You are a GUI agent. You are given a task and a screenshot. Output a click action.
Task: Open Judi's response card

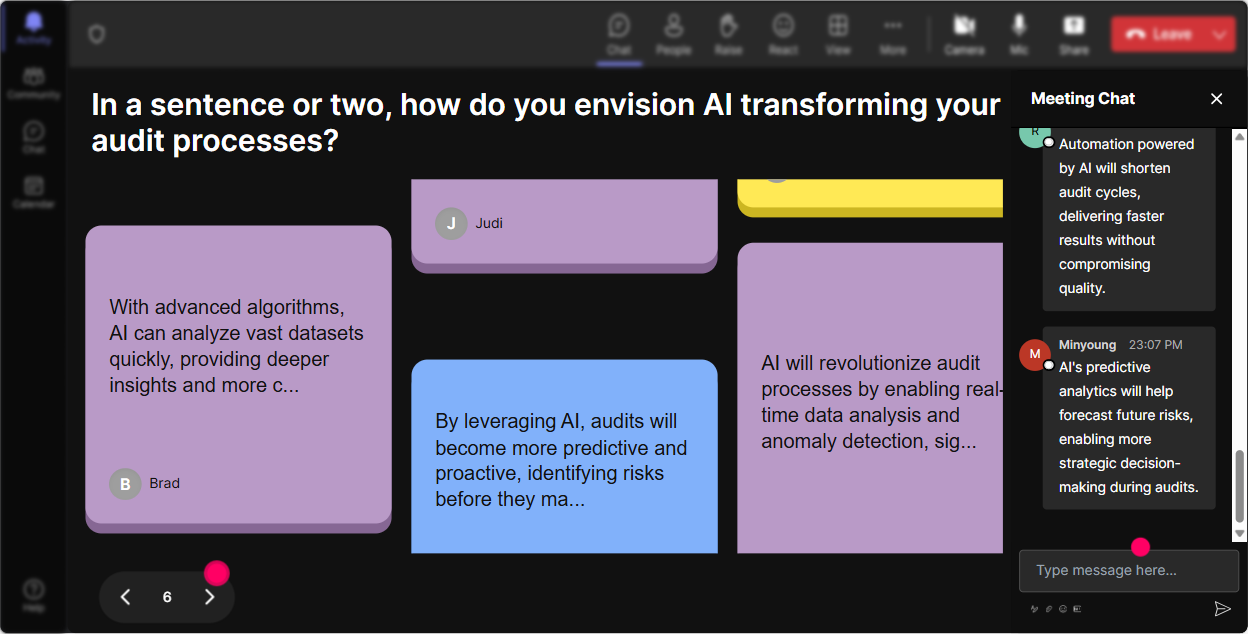(564, 226)
